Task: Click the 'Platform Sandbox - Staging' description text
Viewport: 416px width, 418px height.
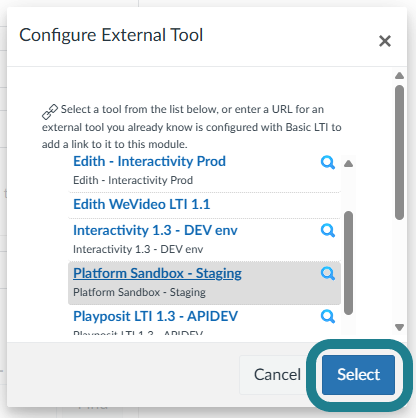Action: (x=139, y=292)
